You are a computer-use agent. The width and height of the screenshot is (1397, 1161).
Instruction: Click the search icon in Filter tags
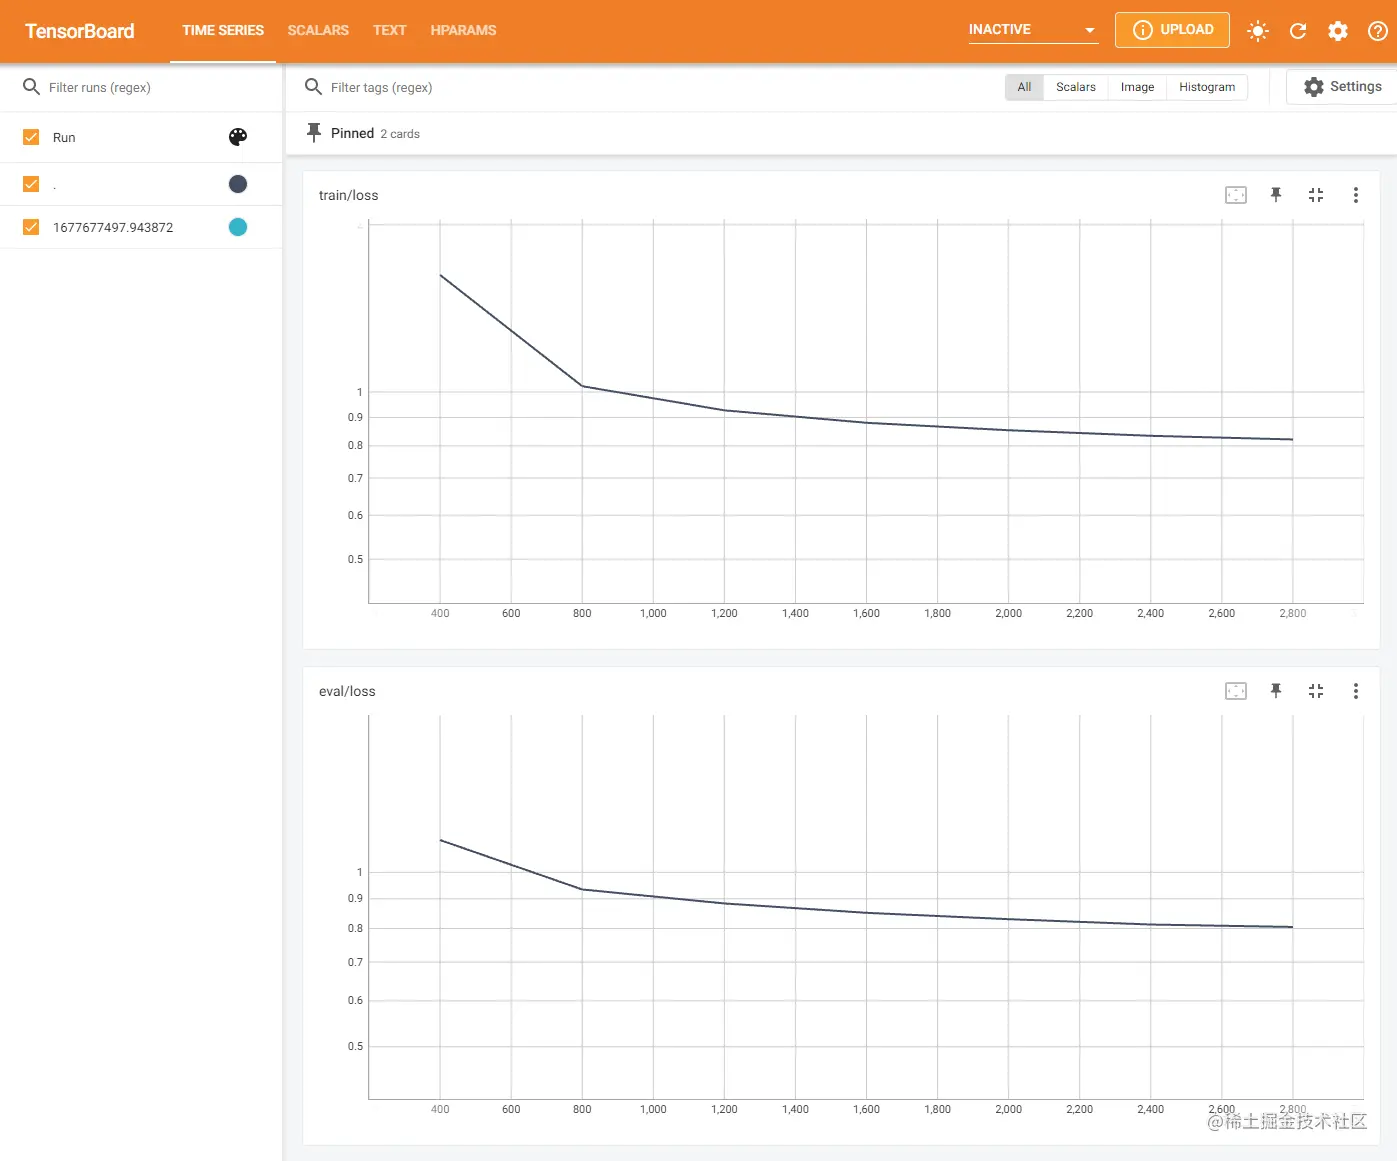click(x=313, y=87)
